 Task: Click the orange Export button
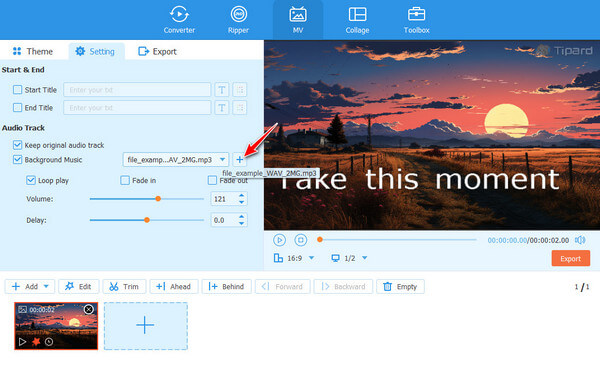click(571, 258)
